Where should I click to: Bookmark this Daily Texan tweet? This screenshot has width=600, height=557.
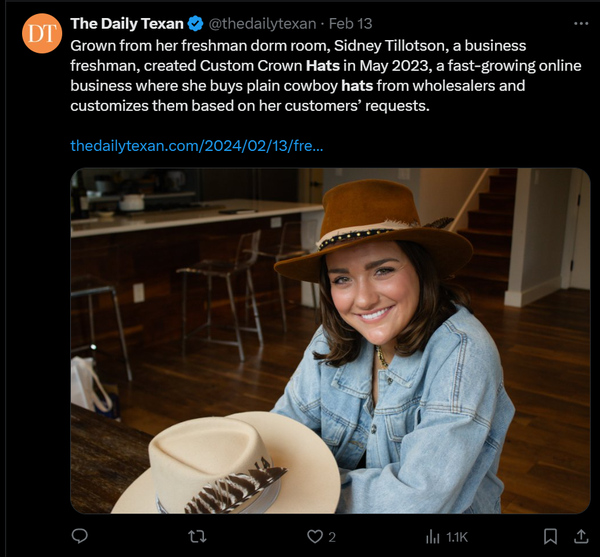tap(549, 537)
